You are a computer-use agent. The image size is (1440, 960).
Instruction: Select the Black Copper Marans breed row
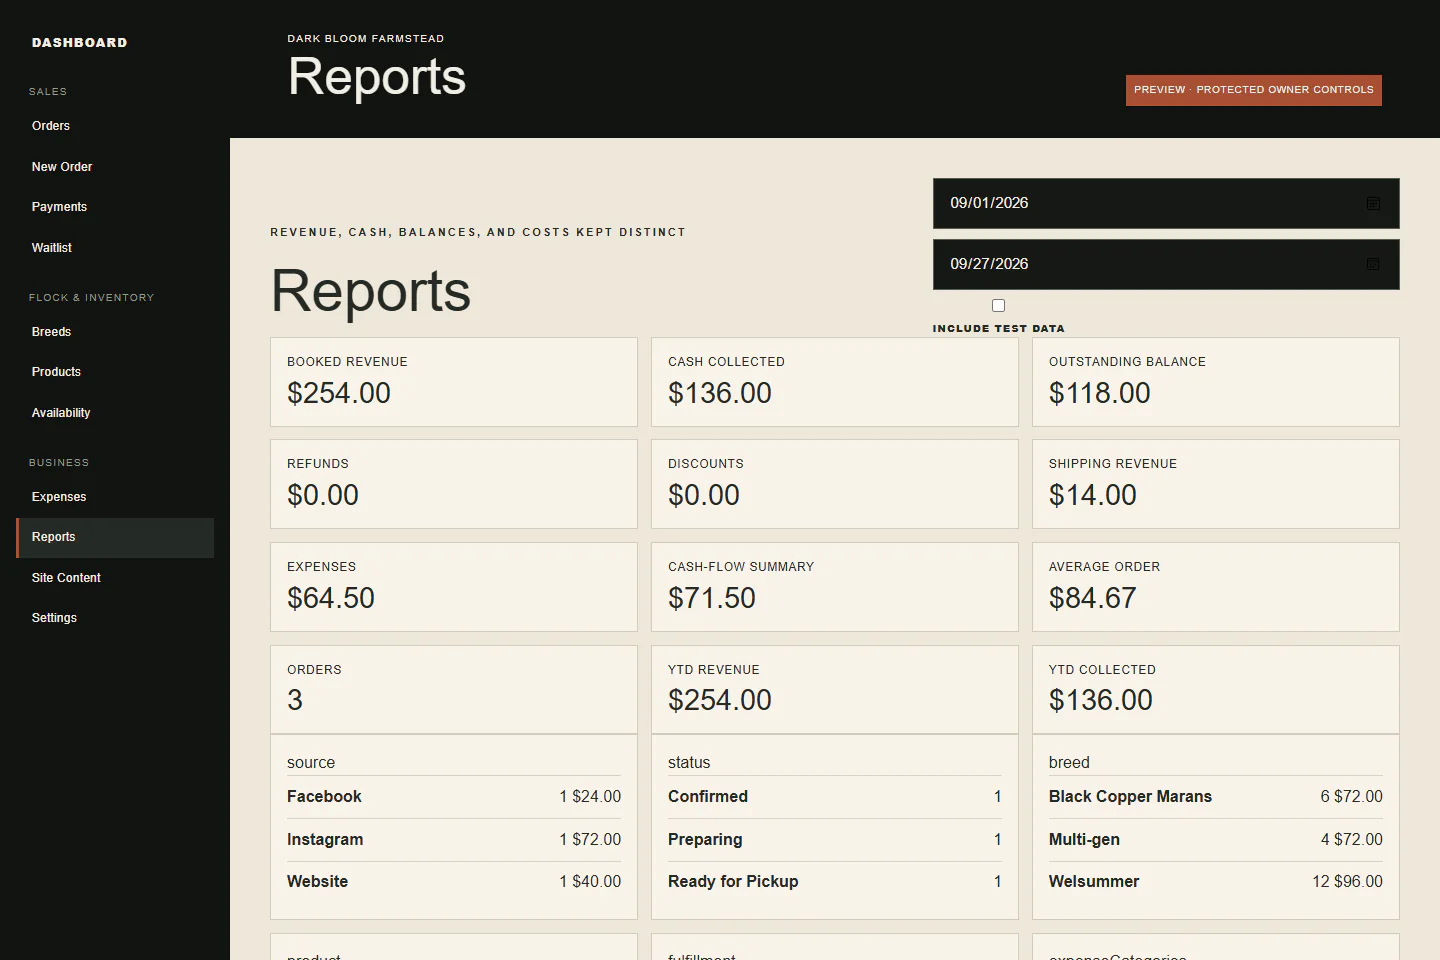point(1216,797)
